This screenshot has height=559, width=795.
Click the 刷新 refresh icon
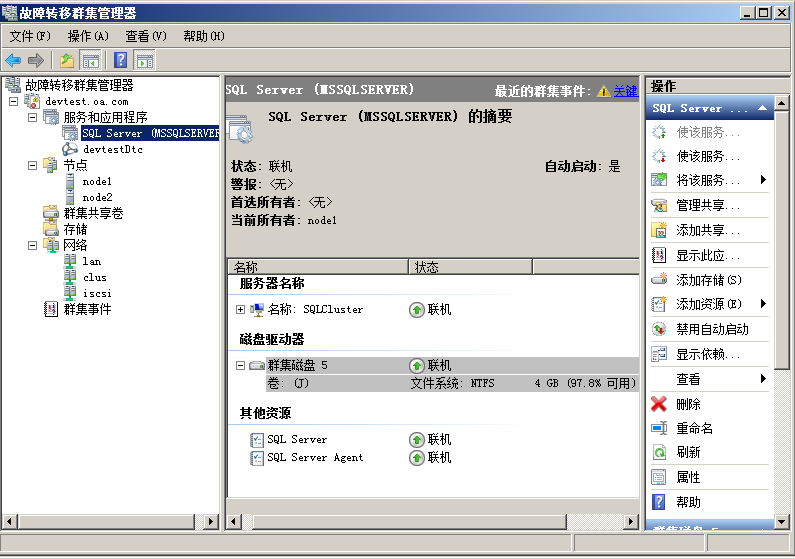point(659,452)
